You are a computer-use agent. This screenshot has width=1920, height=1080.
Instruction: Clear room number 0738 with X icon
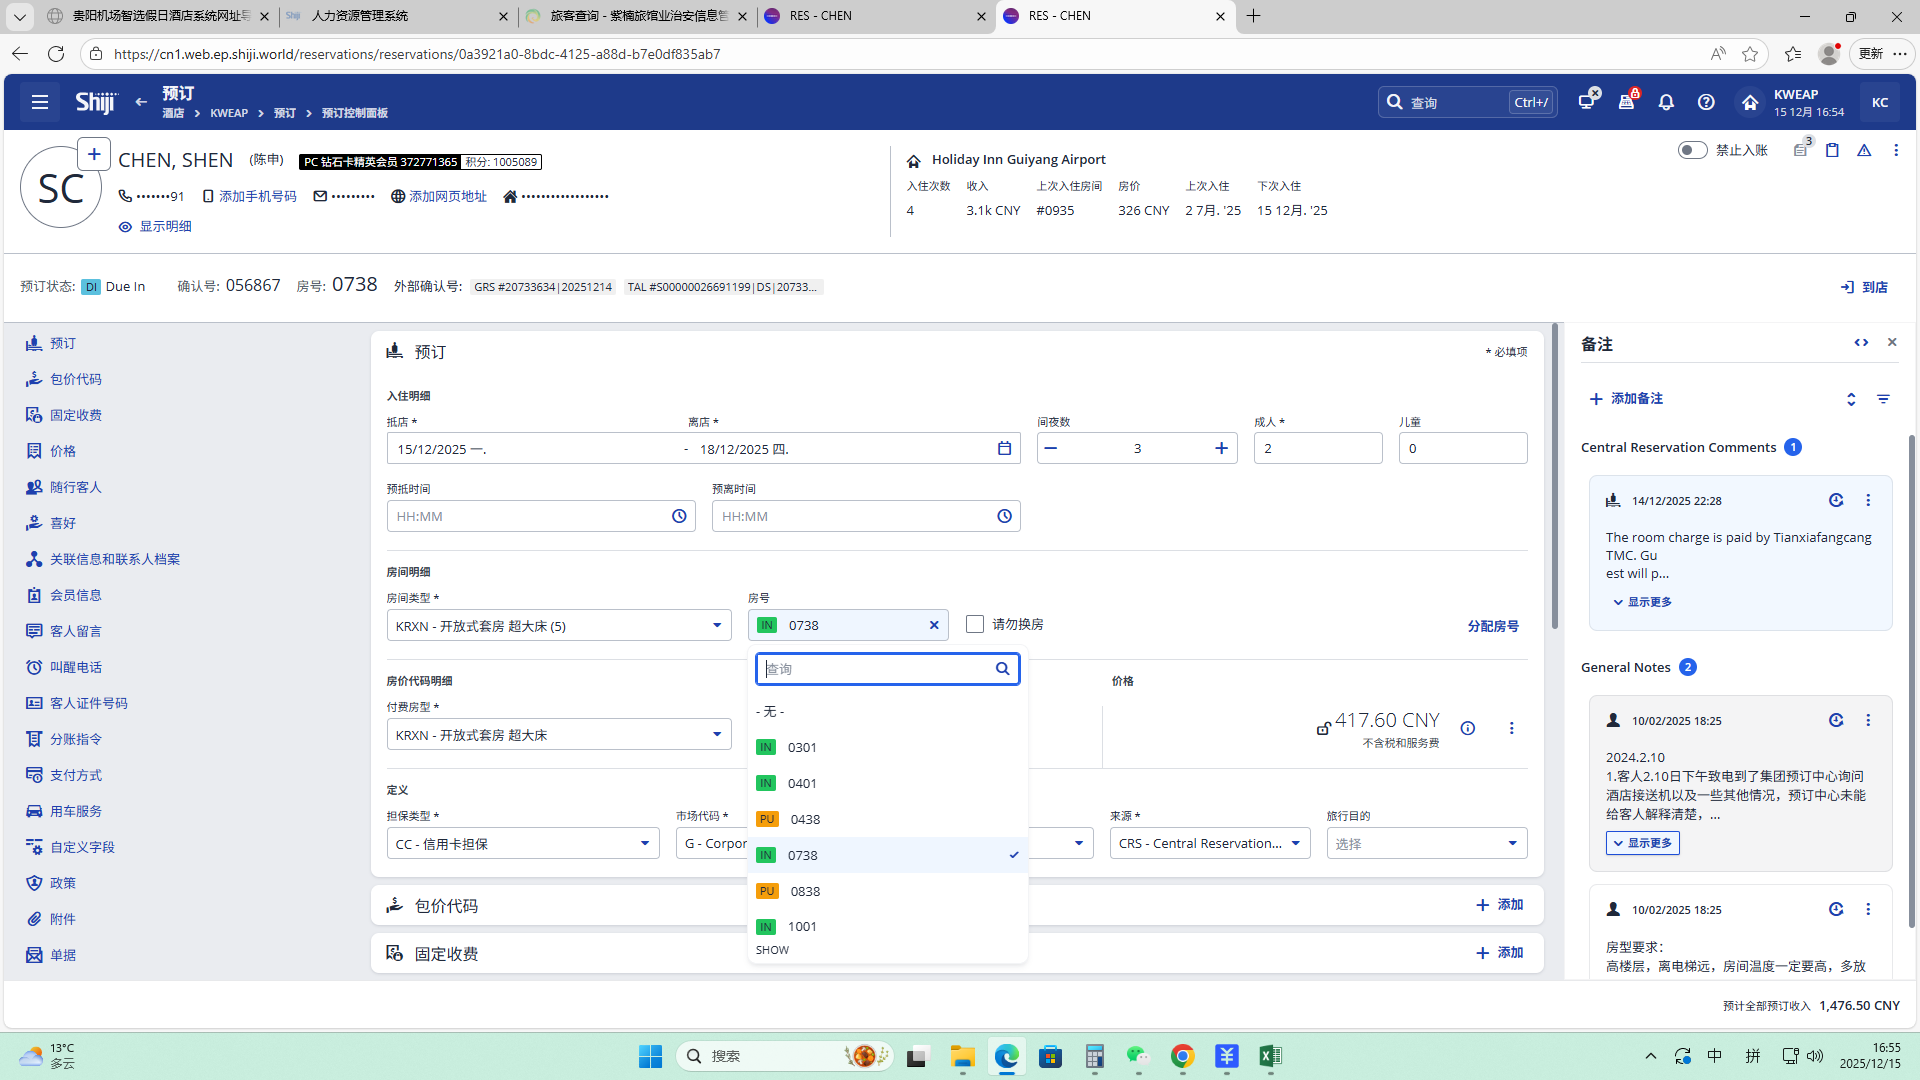pos(934,625)
